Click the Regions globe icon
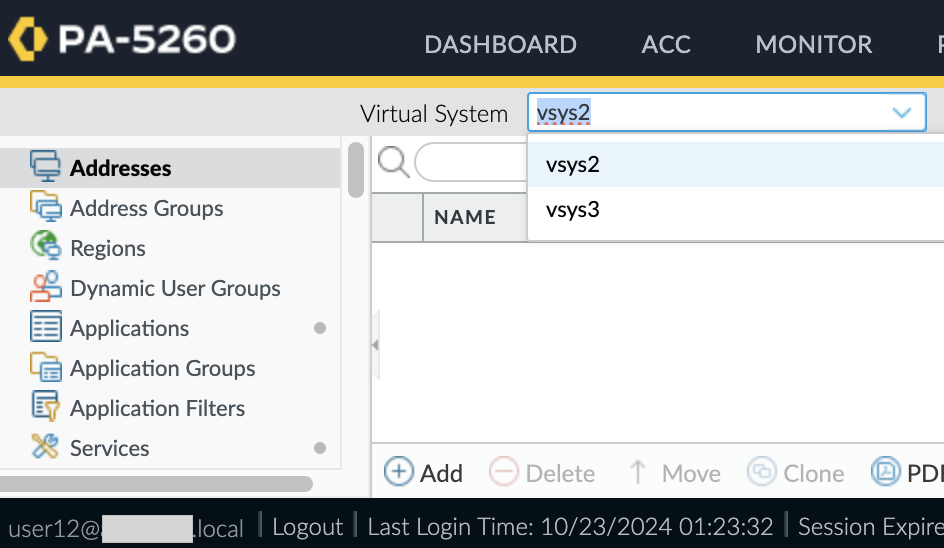Screen dimensions: 944x548 coord(45,246)
